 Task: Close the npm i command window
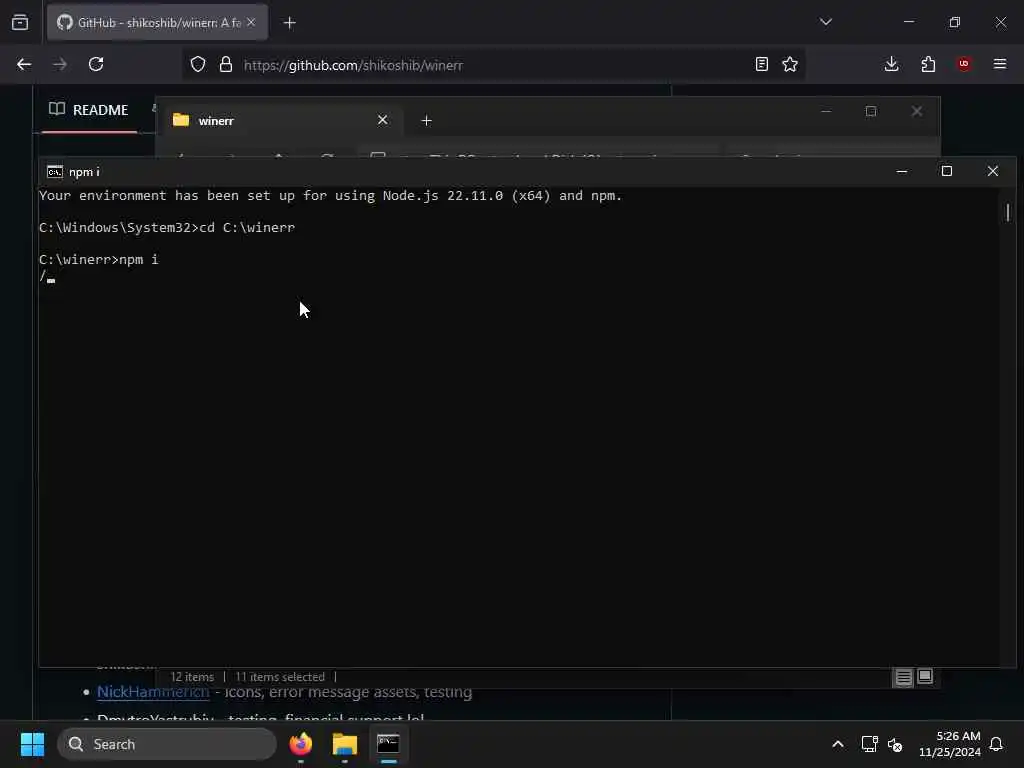pyautogui.click(x=993, y=171)
